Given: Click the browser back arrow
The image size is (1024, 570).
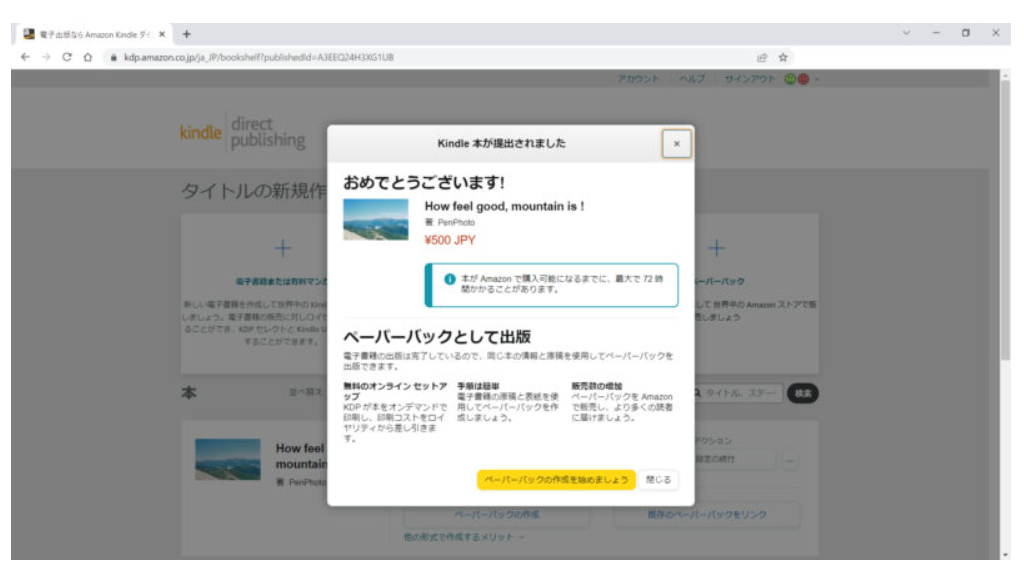Looking at the screenshot, I should [25, 57].
